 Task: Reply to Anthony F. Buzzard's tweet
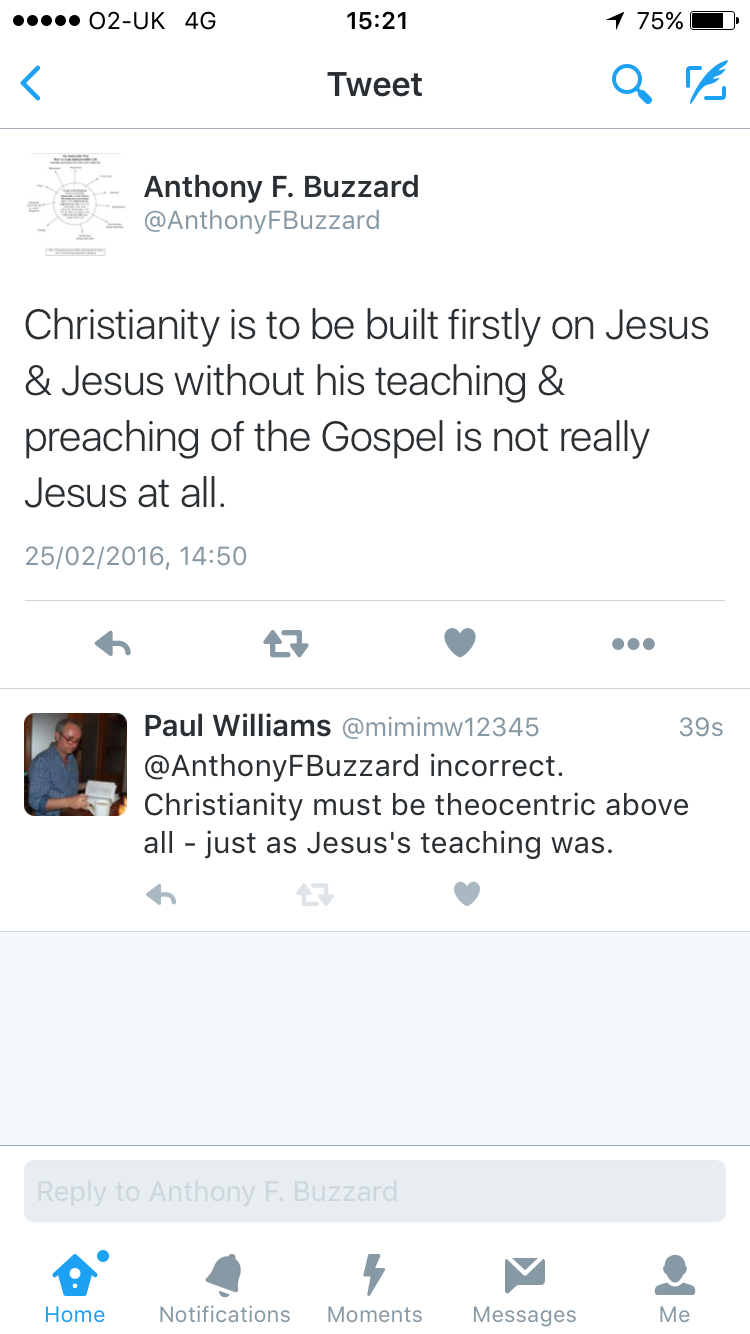tap(113, 644)
